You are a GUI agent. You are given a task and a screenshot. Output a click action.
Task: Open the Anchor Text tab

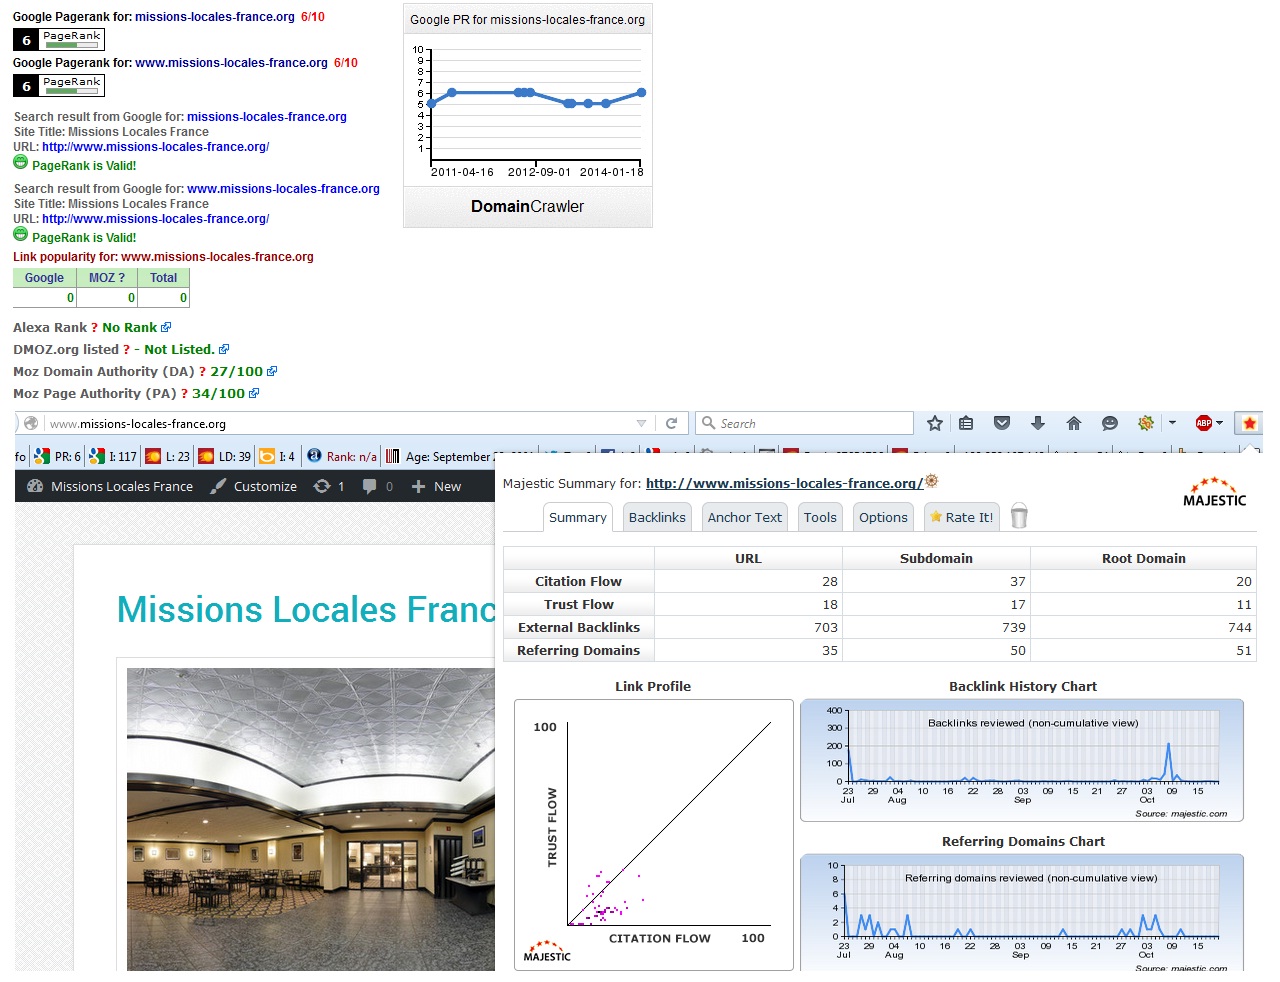click(x=744, y=517)
